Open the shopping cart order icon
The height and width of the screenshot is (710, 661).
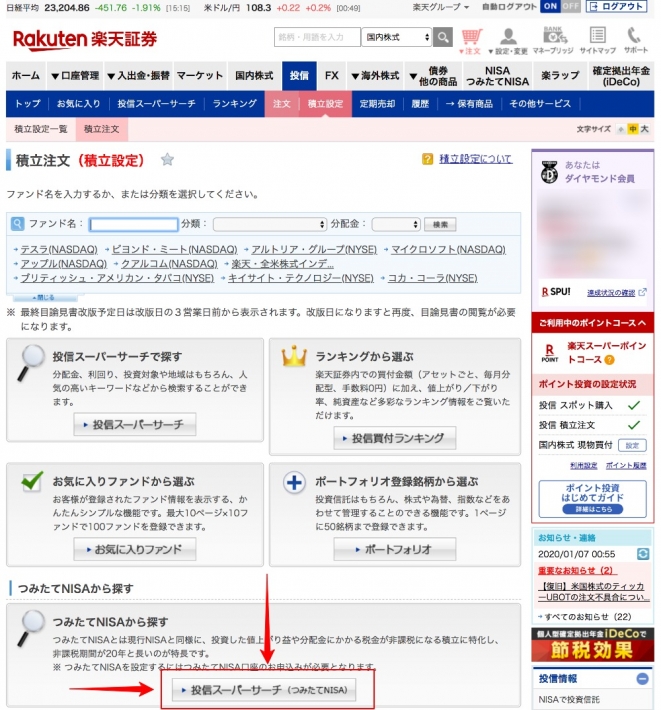pyautogui.click(x=471, y=41)
